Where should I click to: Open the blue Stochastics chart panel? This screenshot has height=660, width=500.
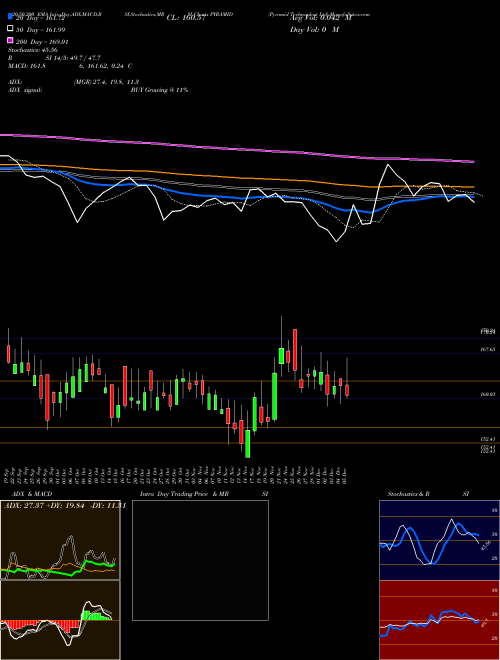click(x=439, y=540)
